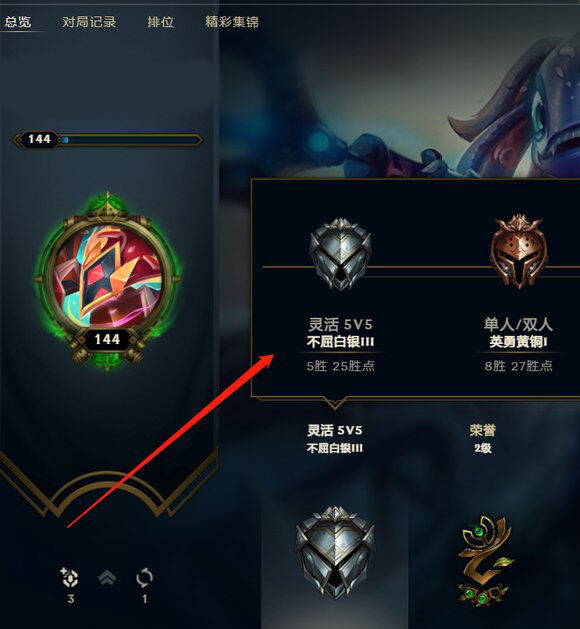The width and height of the screenshot is (580, 629).
Task: Click the summoner profile avatar icon
Action: (x=107, y=277)
